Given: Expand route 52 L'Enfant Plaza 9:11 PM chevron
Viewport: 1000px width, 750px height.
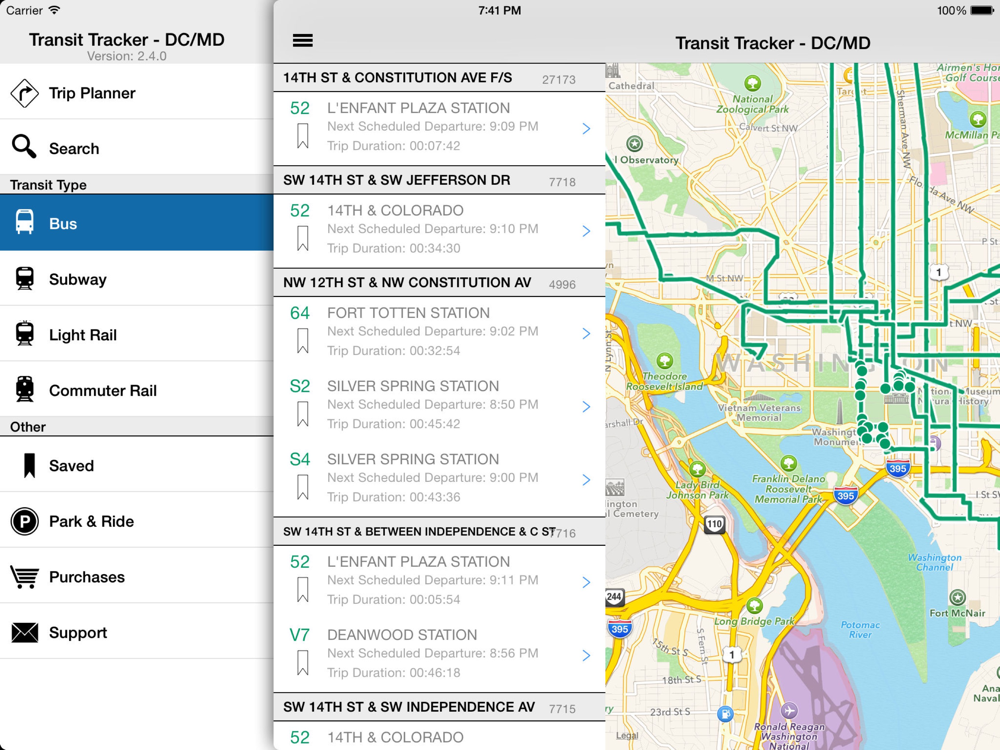Looking at the screenshot, I should pyautogui.click(x=586, y=582).
